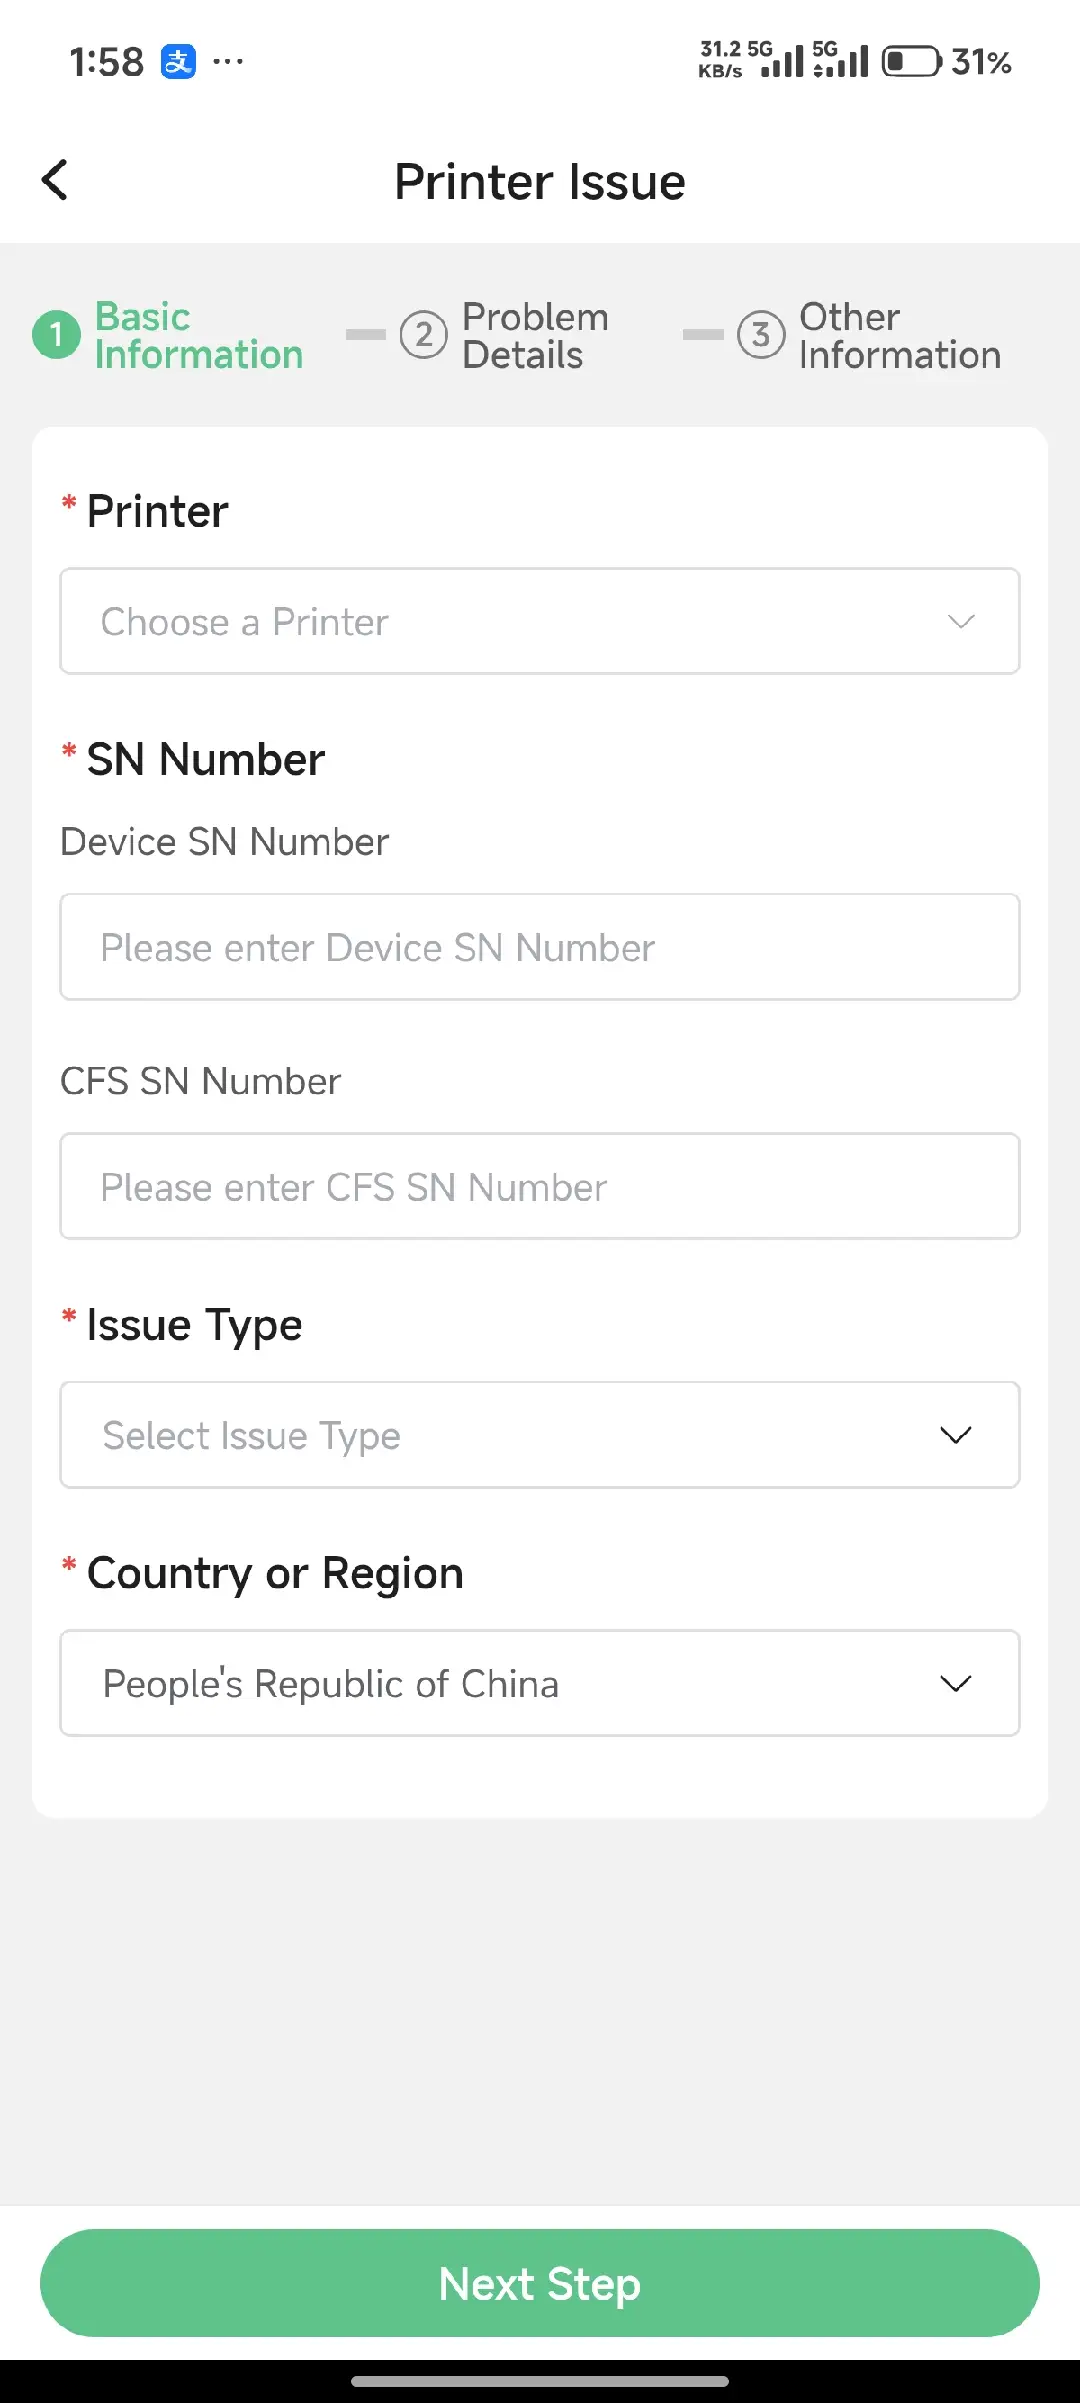Tap the home gesture bar at bottom

[x=540, y=2381]
